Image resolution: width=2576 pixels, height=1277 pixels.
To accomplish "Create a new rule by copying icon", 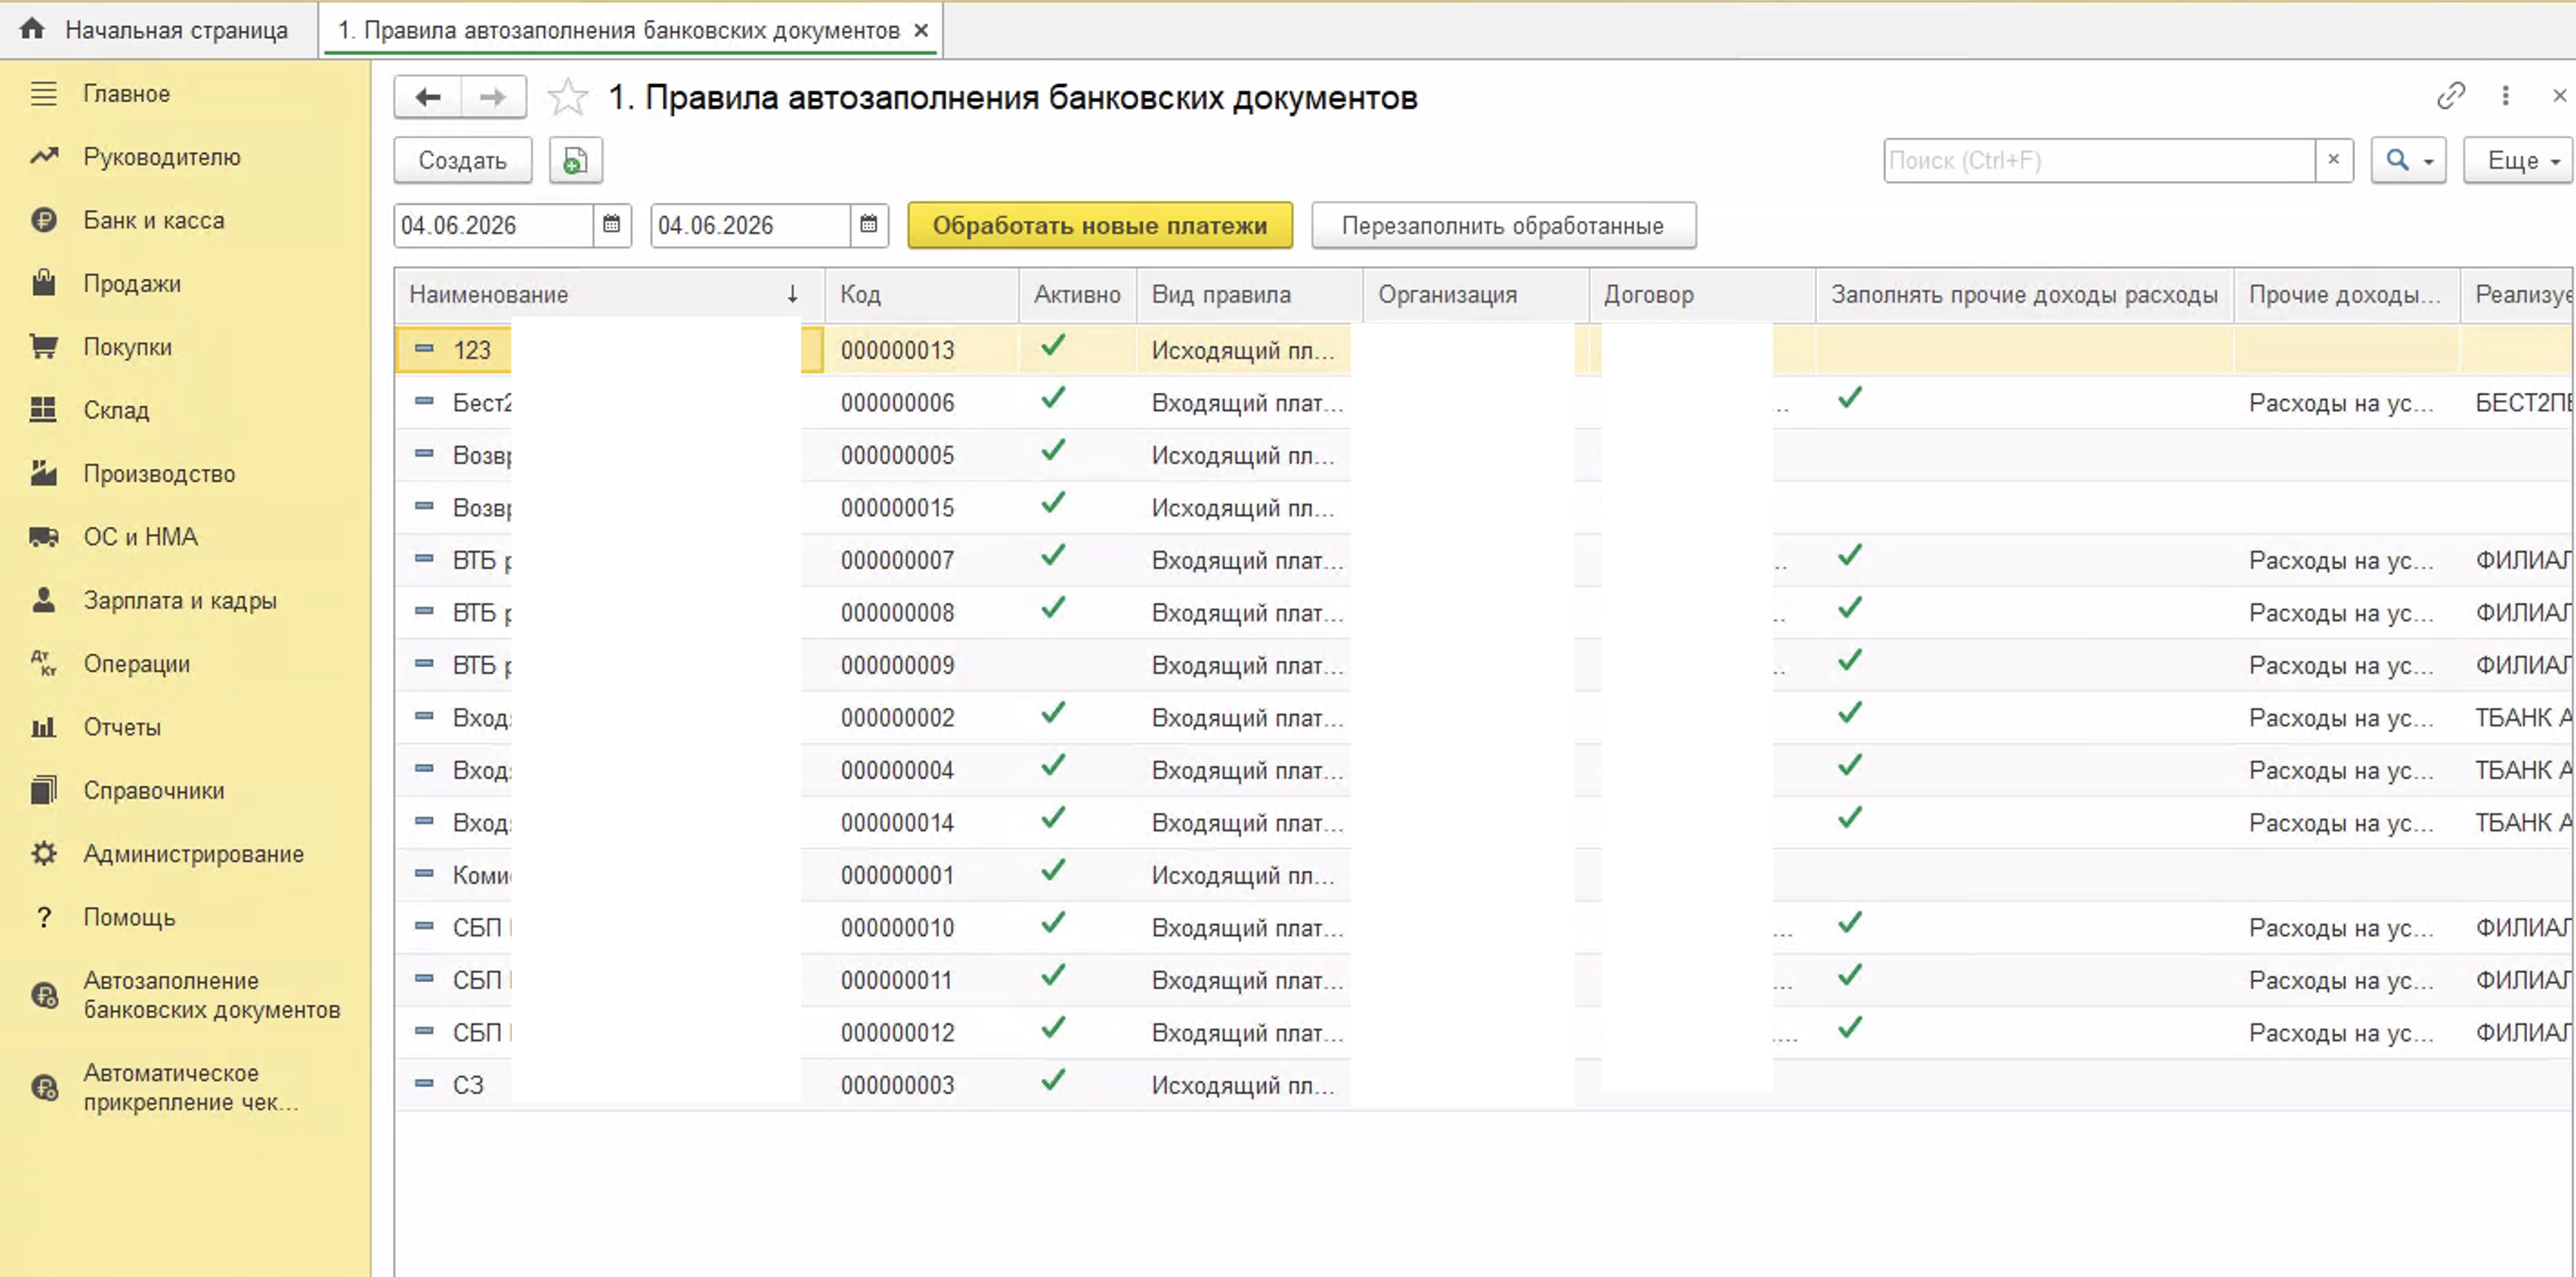I will tap(575, 160).
